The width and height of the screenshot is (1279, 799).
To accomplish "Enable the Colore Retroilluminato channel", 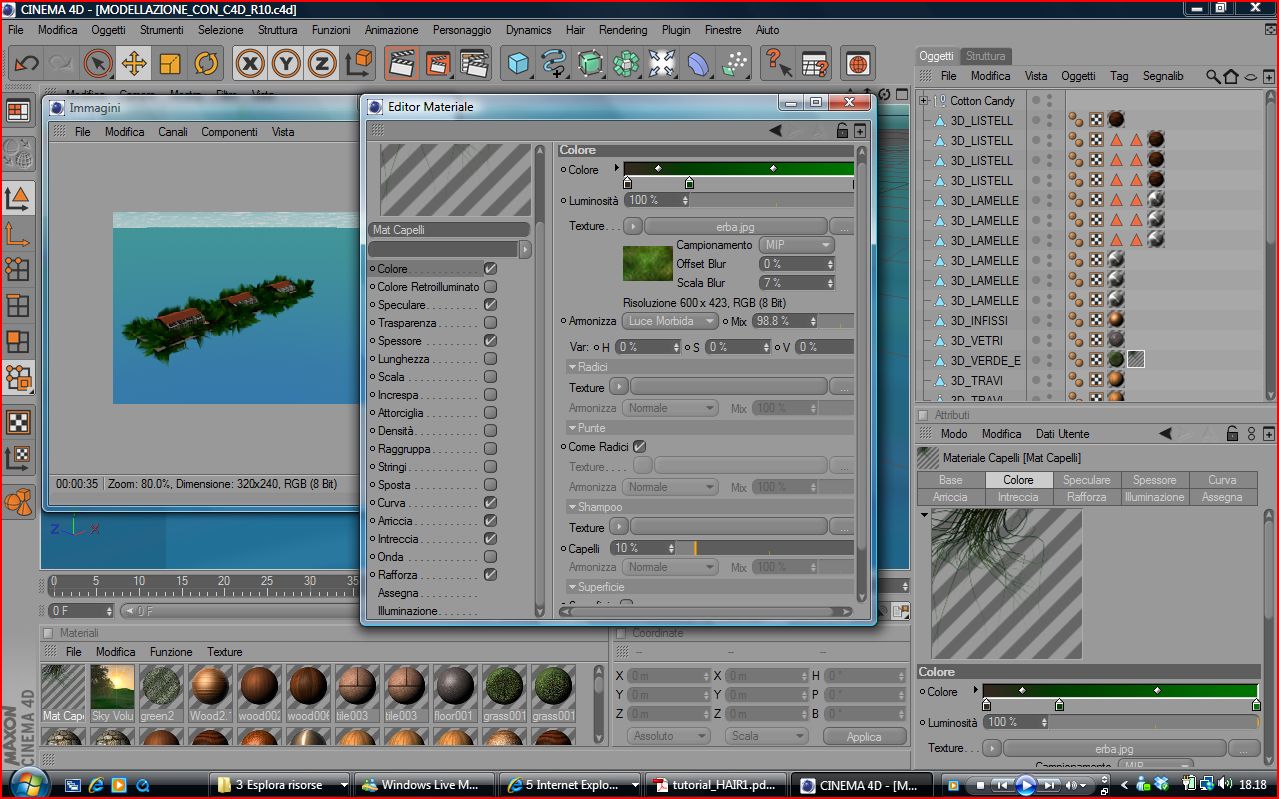I will click(x=490, y=287).
